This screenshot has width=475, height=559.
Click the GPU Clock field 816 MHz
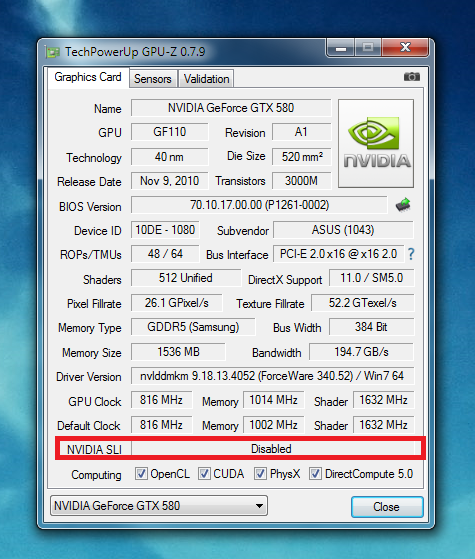(161, 400)
